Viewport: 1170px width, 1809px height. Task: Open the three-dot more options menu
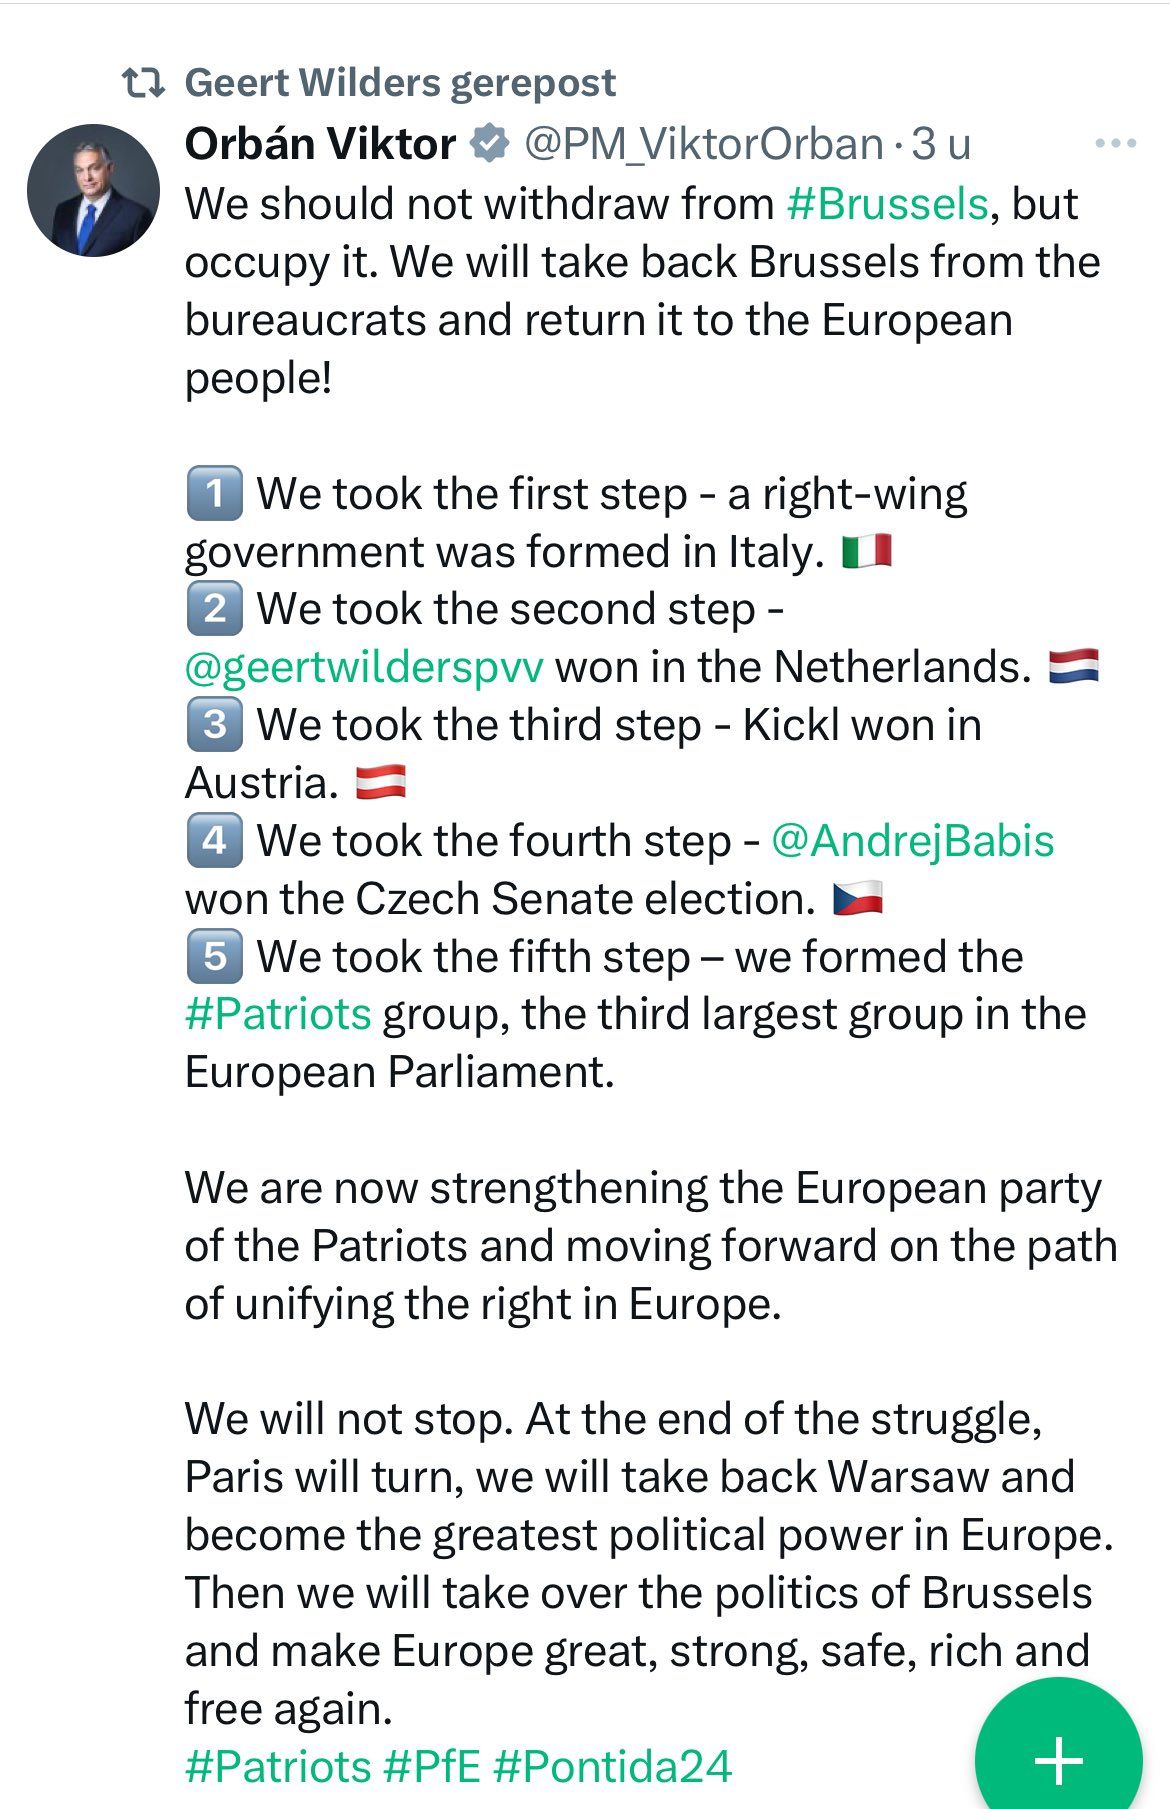(x=1115, y=144)
